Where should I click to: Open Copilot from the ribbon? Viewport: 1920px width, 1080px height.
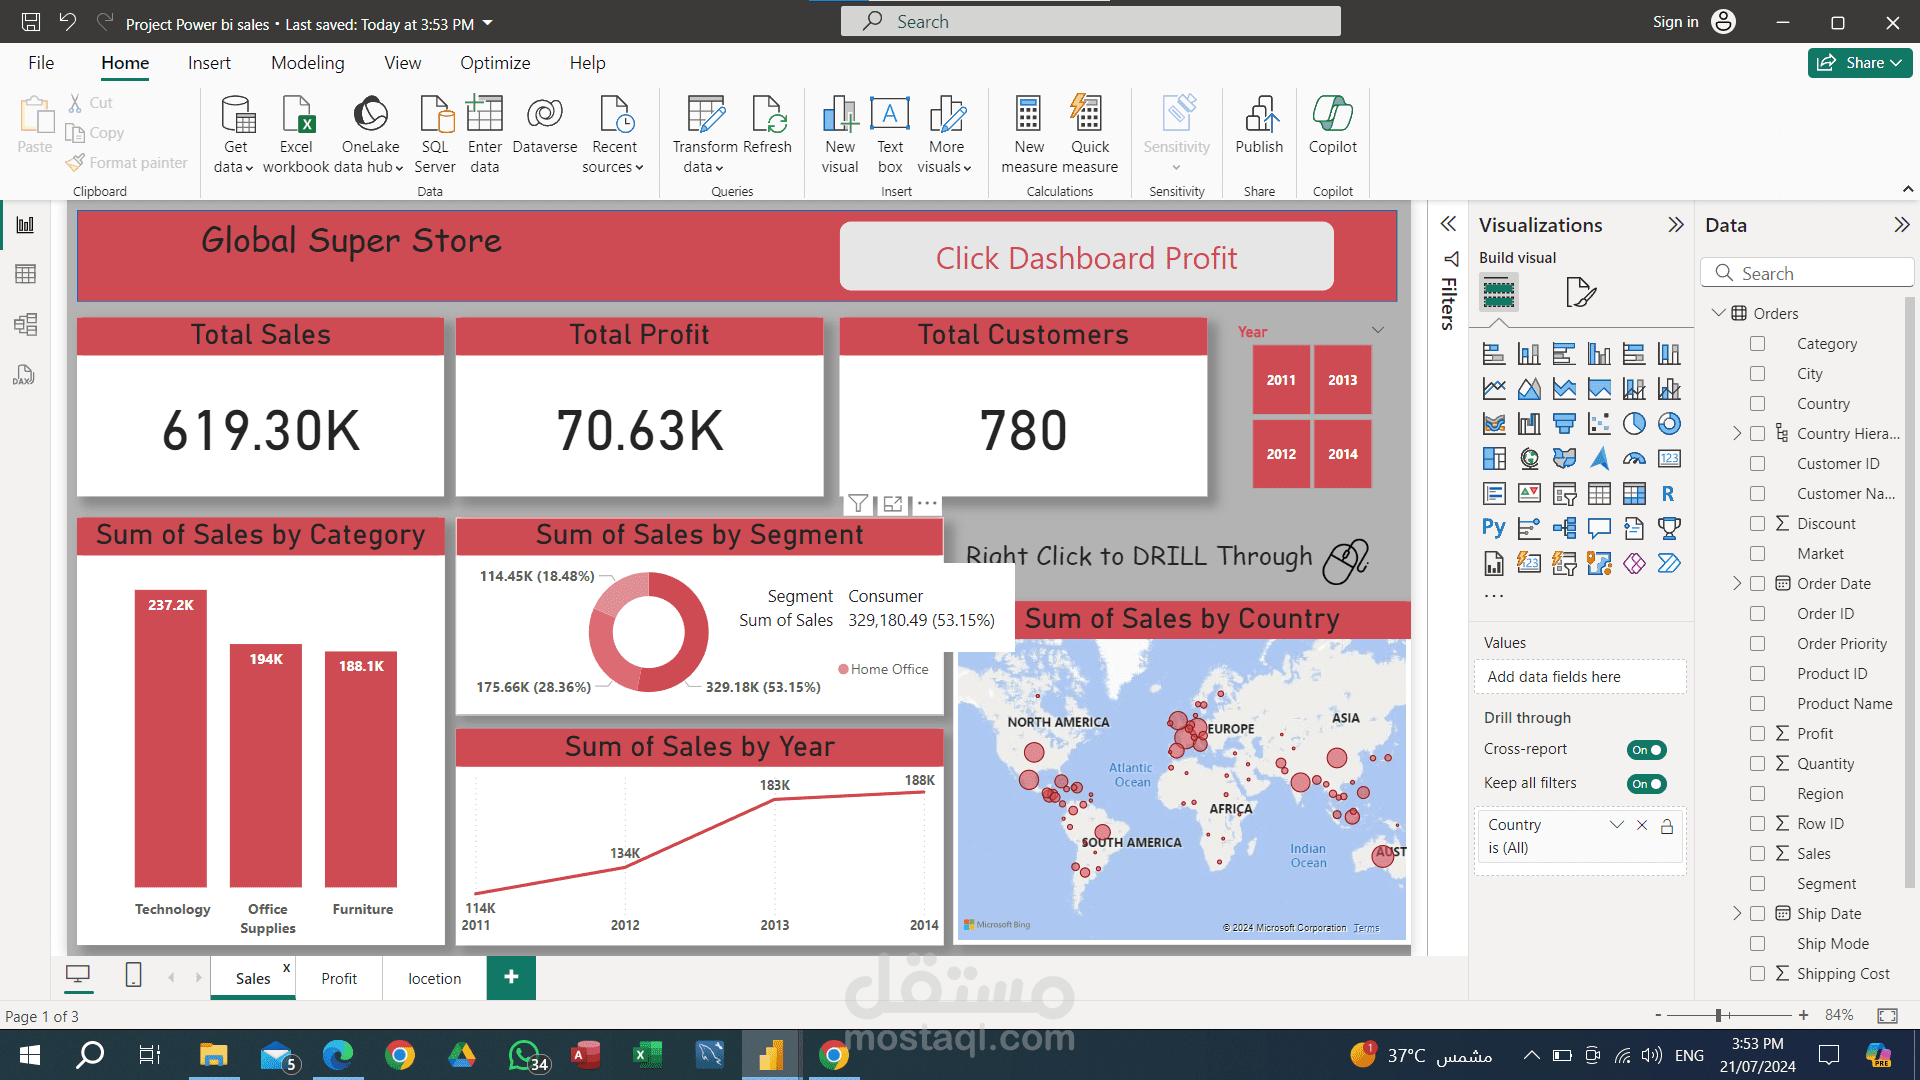(x=1332, y=115)
